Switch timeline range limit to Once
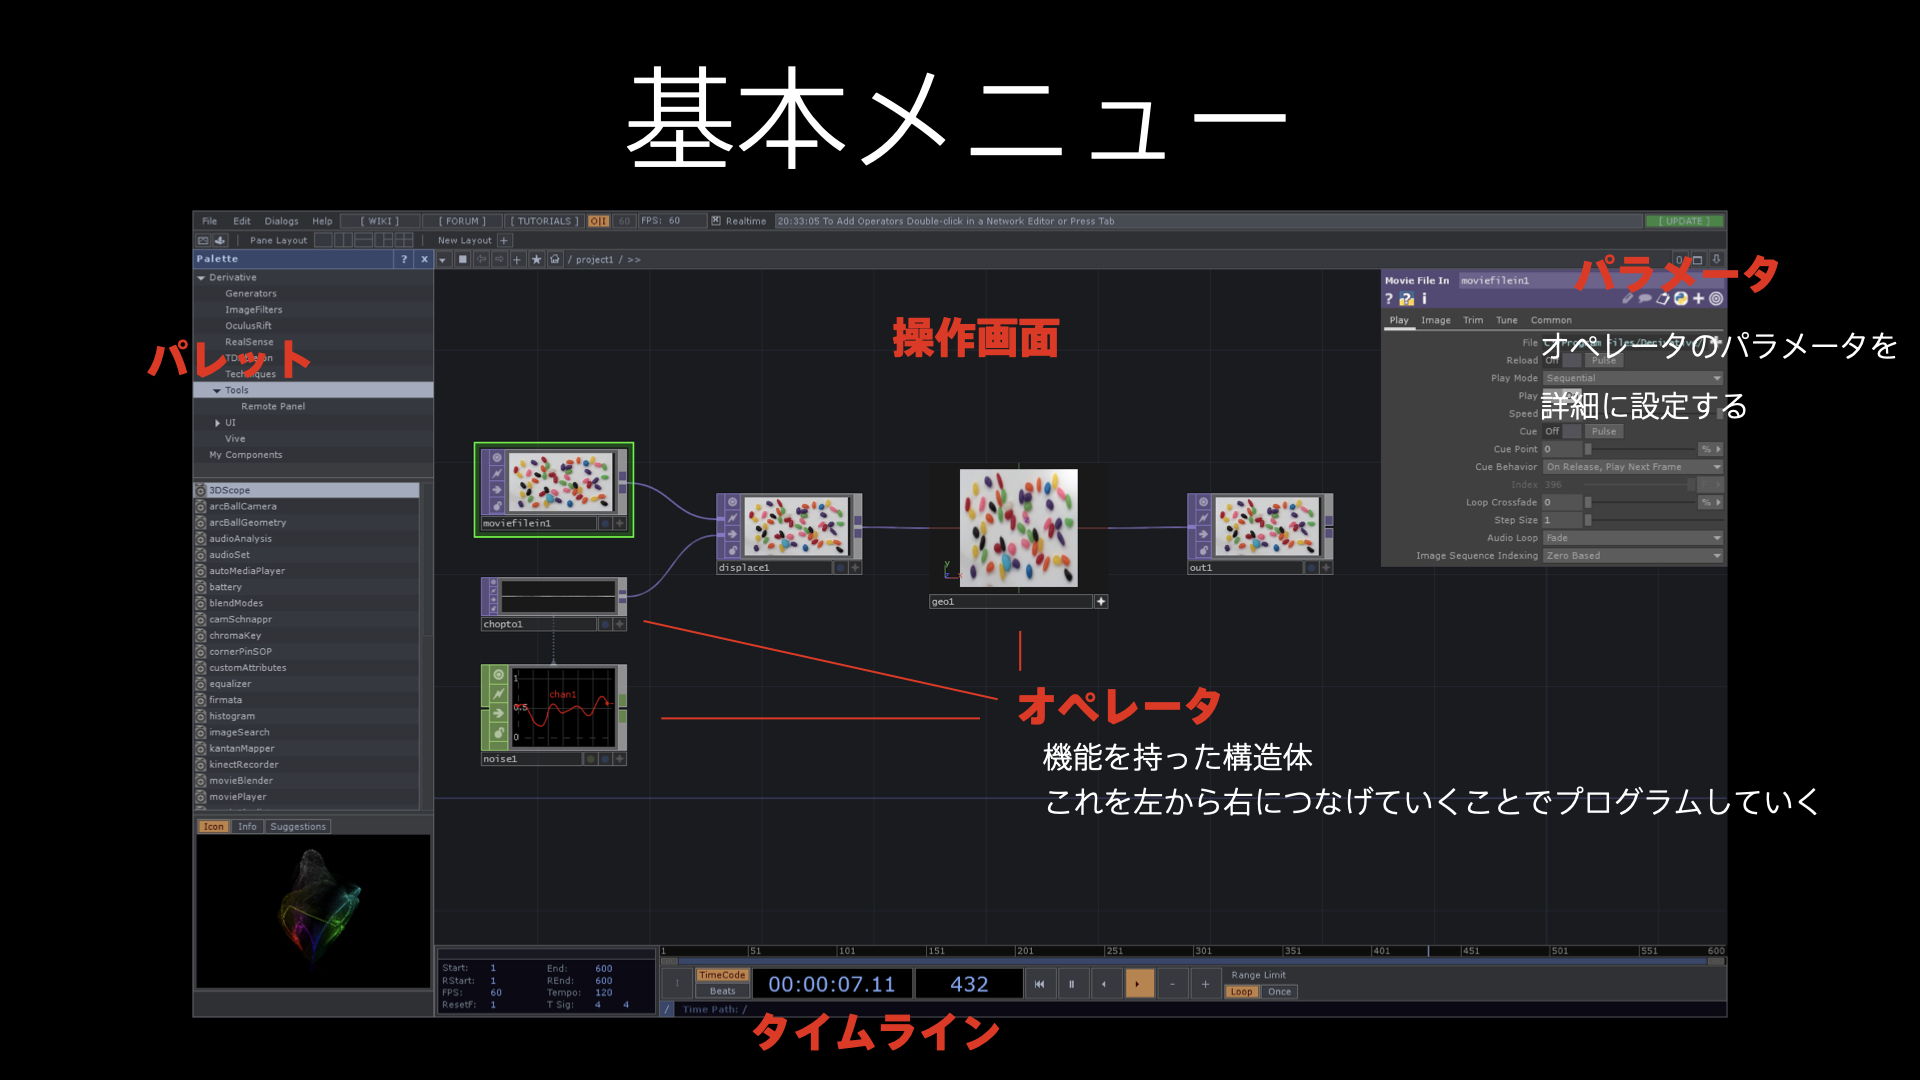This screenshot has height=1080, width=1920. tap(1279, 992)
